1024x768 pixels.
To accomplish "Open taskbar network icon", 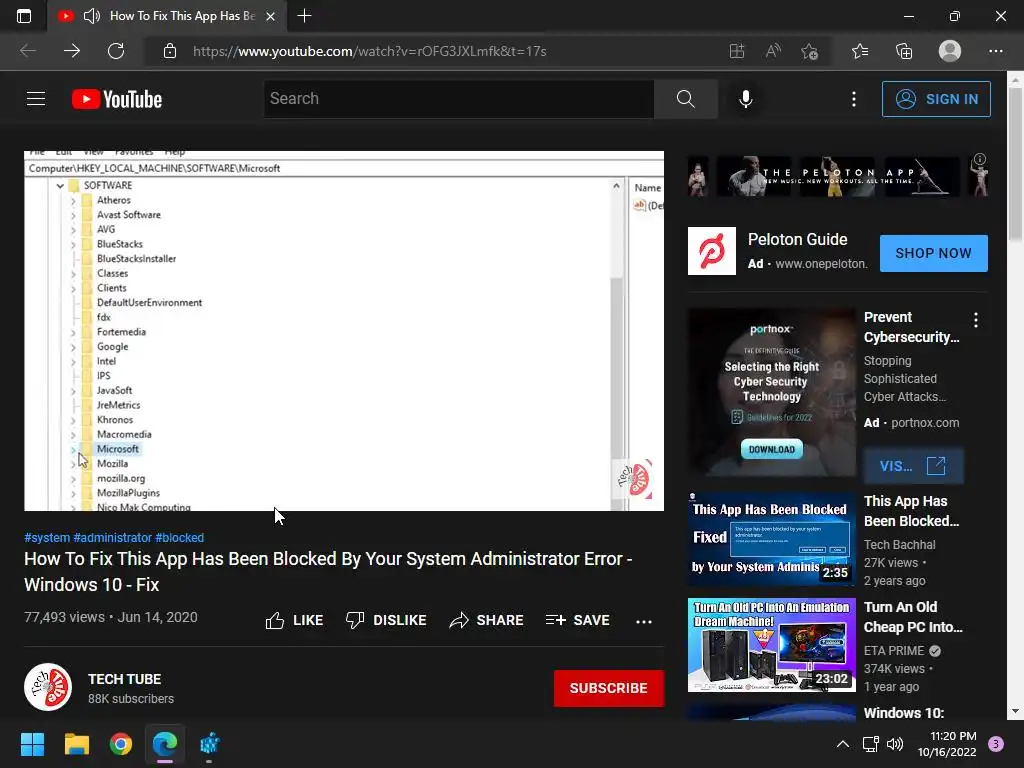I will pos(871,744).
